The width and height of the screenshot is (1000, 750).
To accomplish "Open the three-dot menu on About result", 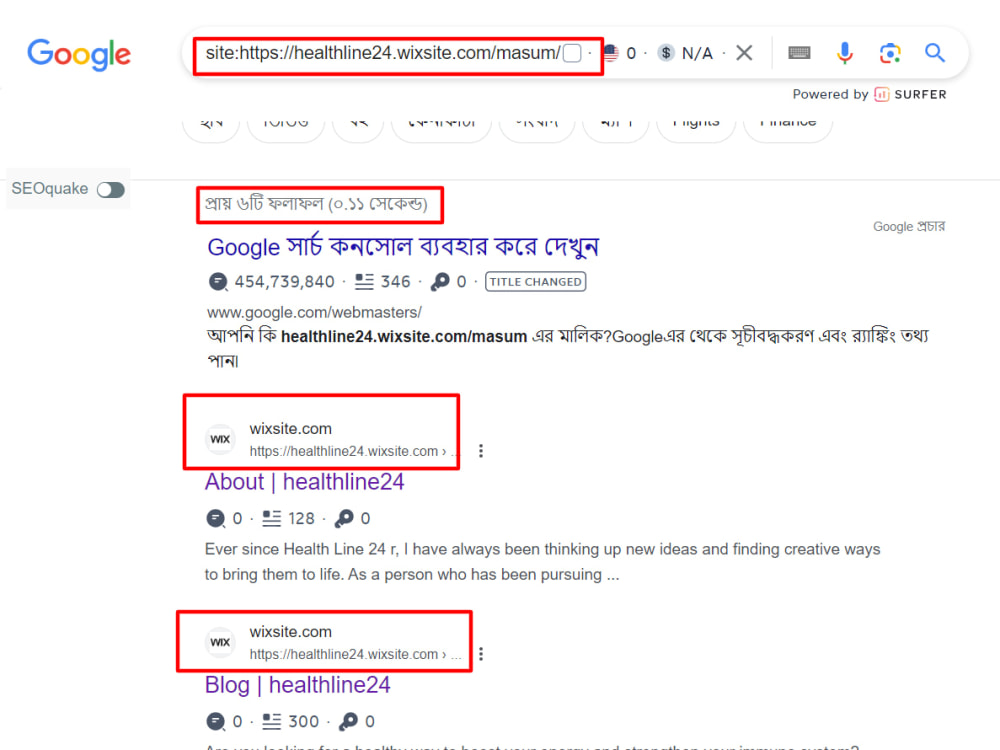I will 481,451.
